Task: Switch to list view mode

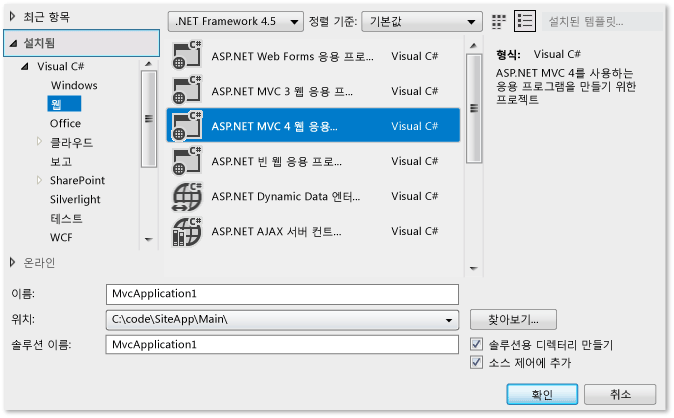Action: (525, 21)
